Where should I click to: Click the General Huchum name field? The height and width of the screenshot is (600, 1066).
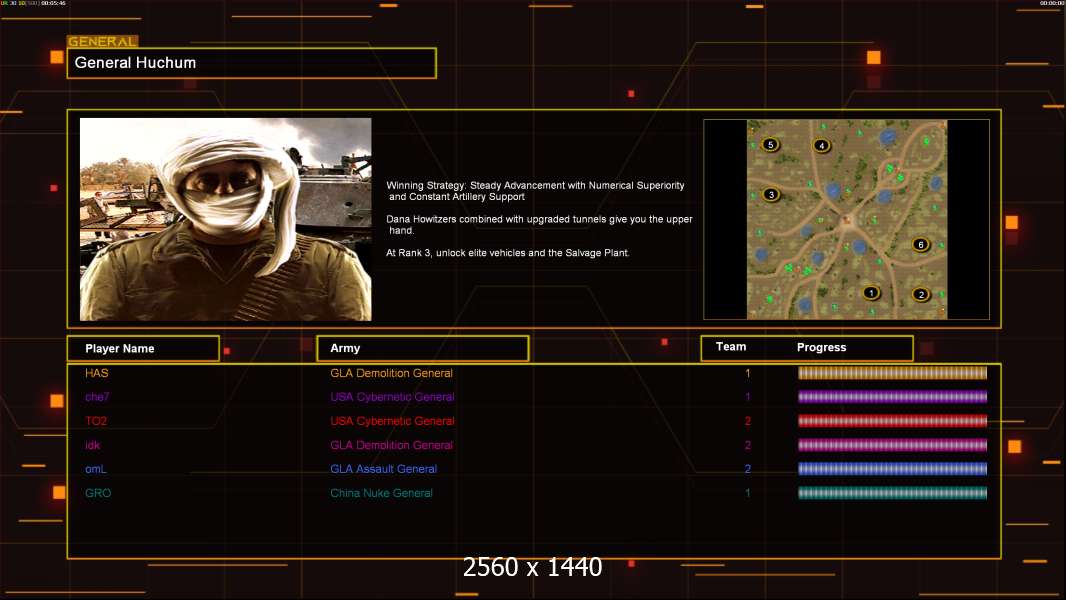(x=252, y=63)
